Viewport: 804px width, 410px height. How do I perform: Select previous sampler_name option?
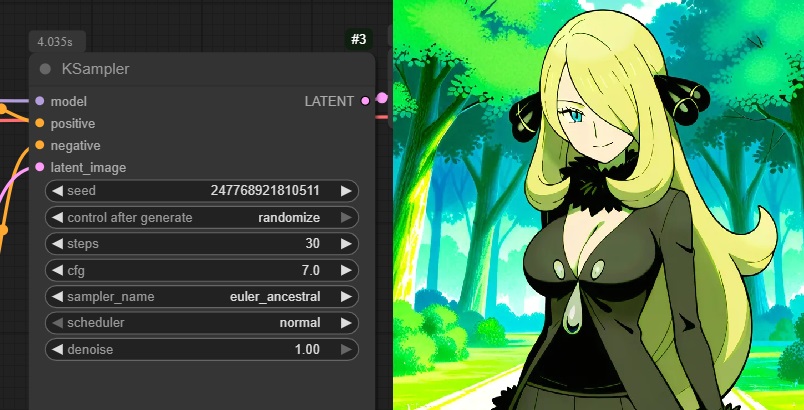tap(57, 297)
